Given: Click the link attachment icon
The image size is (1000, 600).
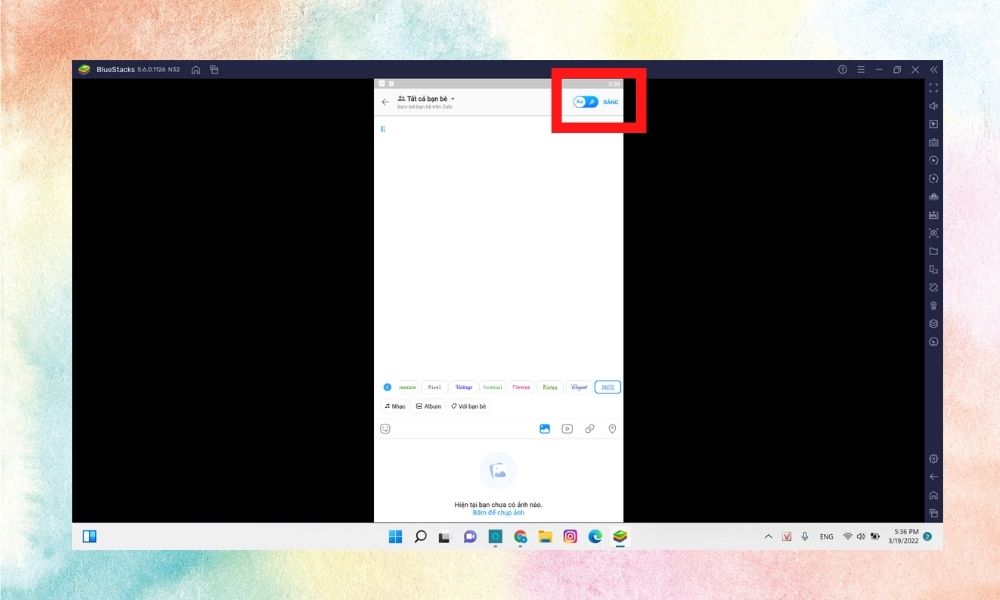Looking at the screenshot, I should coord(590,428).
